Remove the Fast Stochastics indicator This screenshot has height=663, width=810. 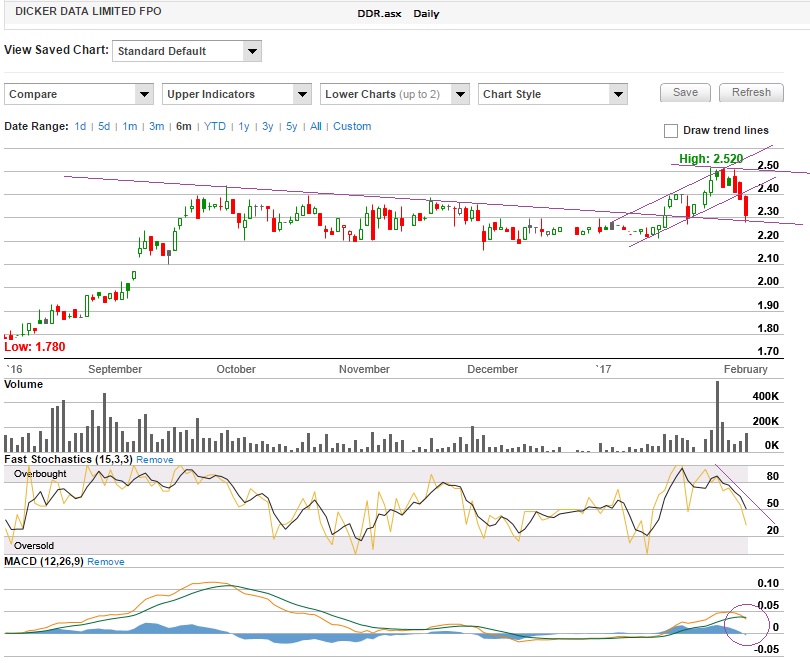click(x=155, y=460)
